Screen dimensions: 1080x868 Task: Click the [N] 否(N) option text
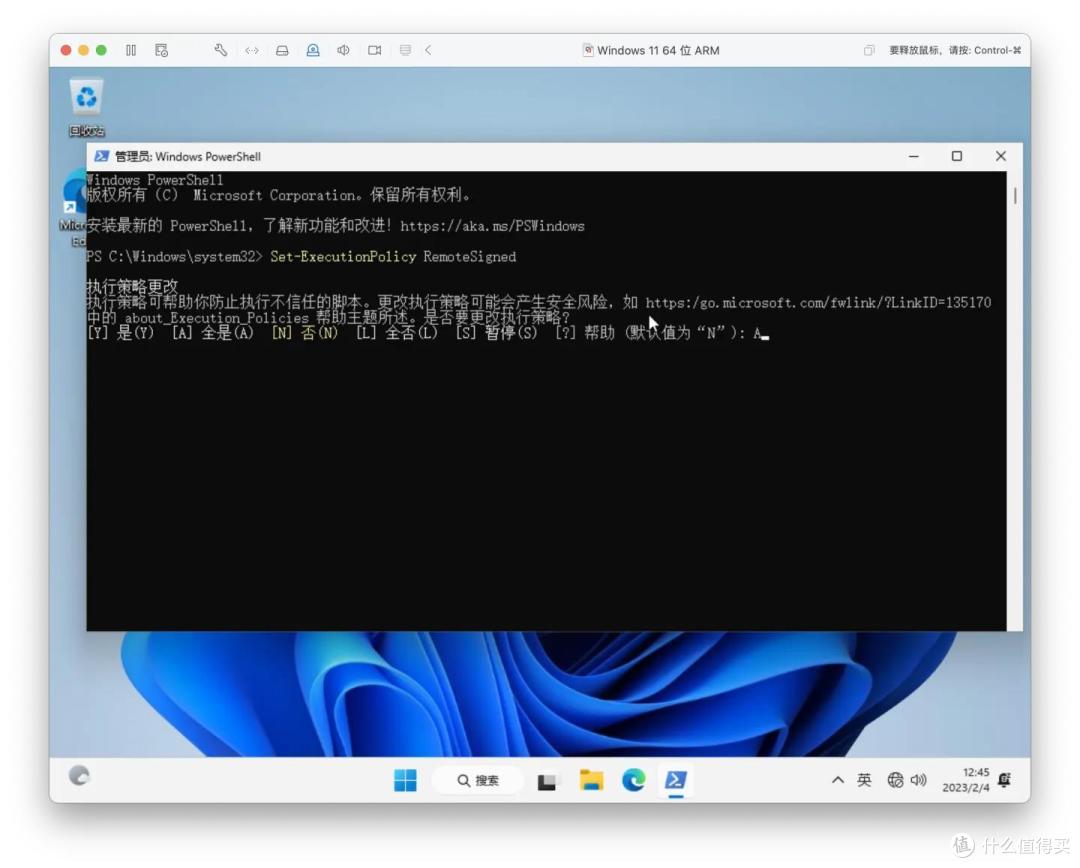point(304,333)
